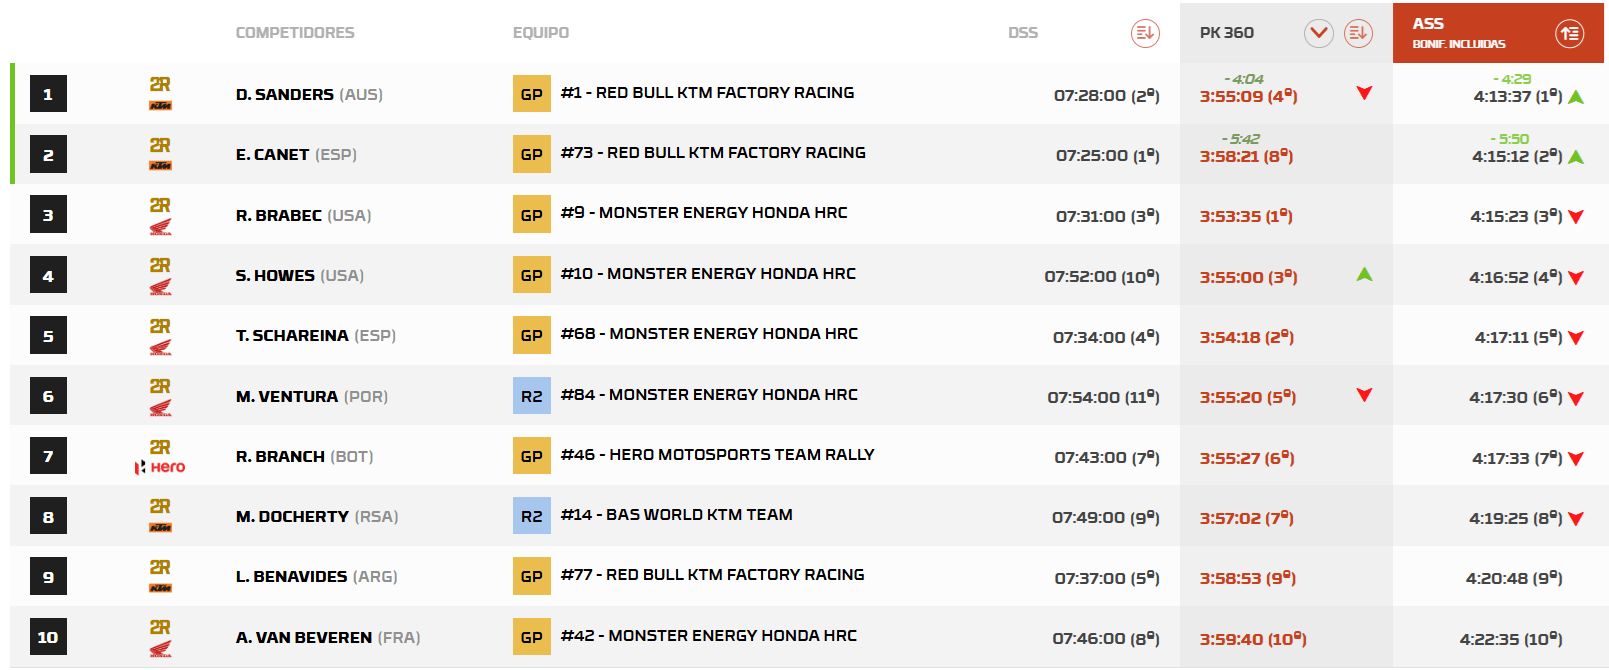Click position number 5 box
Viewport: 1609px width, 670px height.
point(48,335)
